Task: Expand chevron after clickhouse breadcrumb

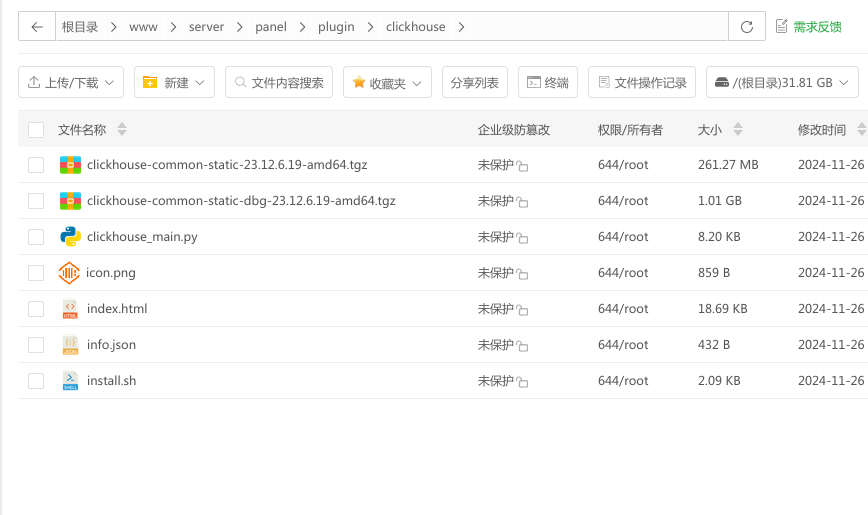Action: [x=461, y=27]
